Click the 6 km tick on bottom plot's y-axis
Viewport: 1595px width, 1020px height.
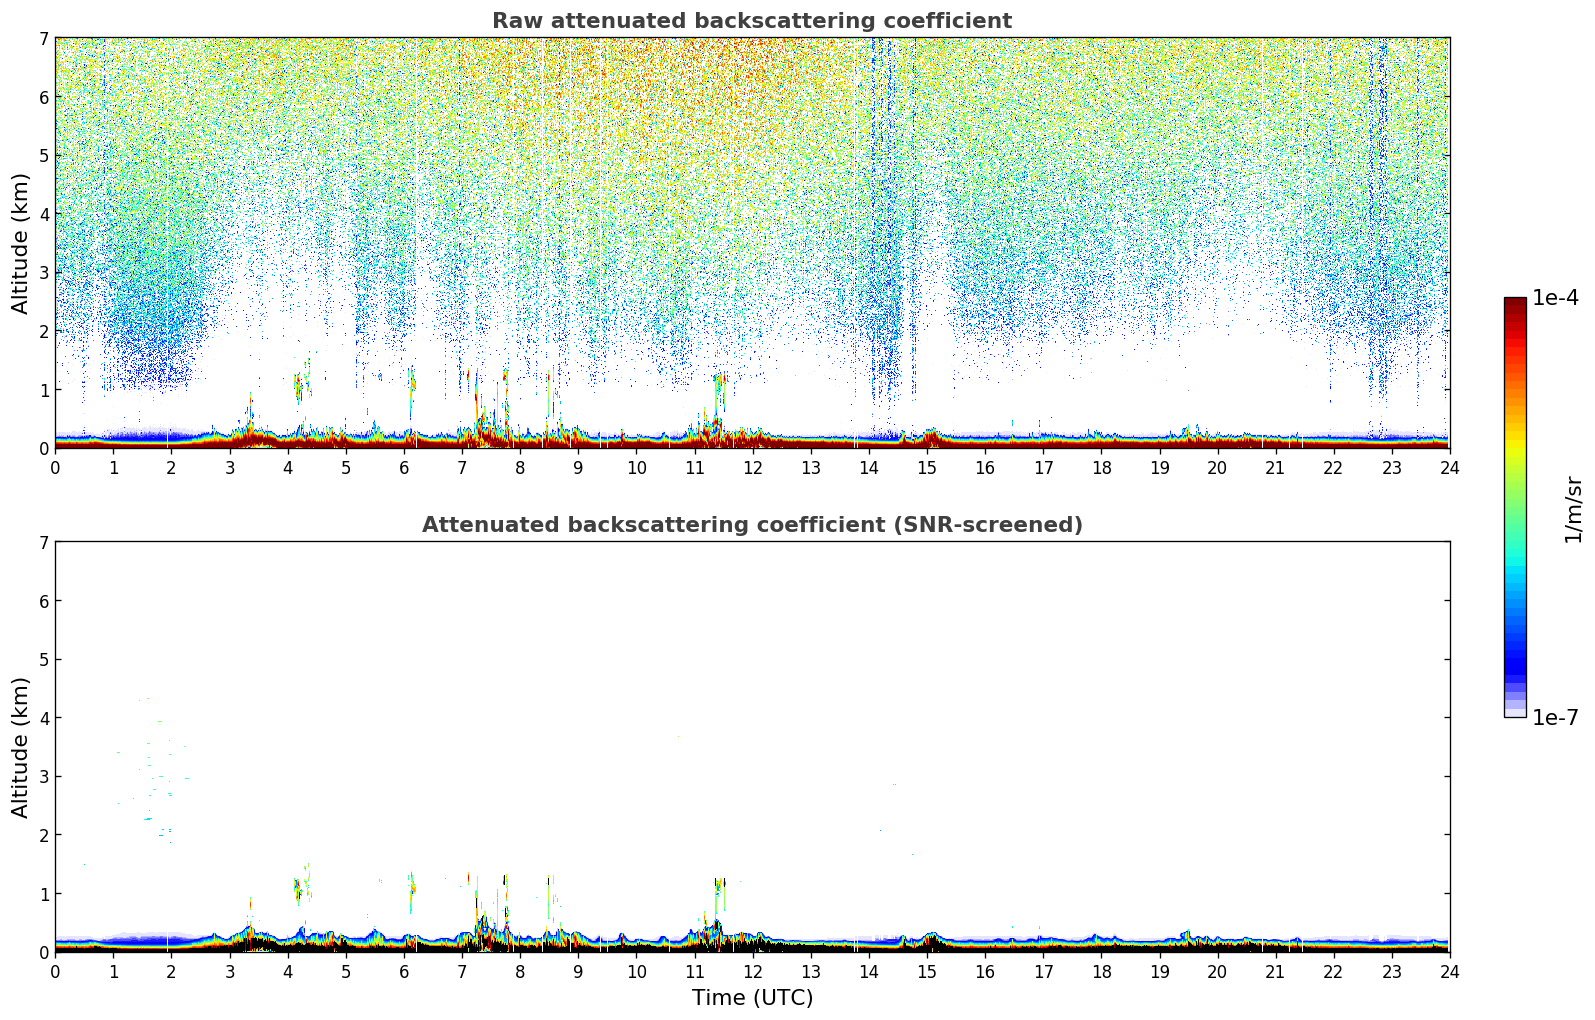click(43, 601)
